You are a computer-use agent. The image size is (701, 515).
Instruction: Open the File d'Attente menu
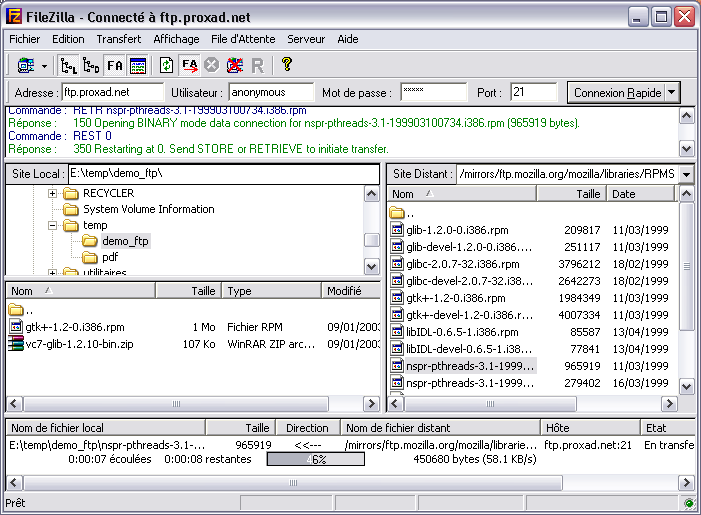pos(243,39)
